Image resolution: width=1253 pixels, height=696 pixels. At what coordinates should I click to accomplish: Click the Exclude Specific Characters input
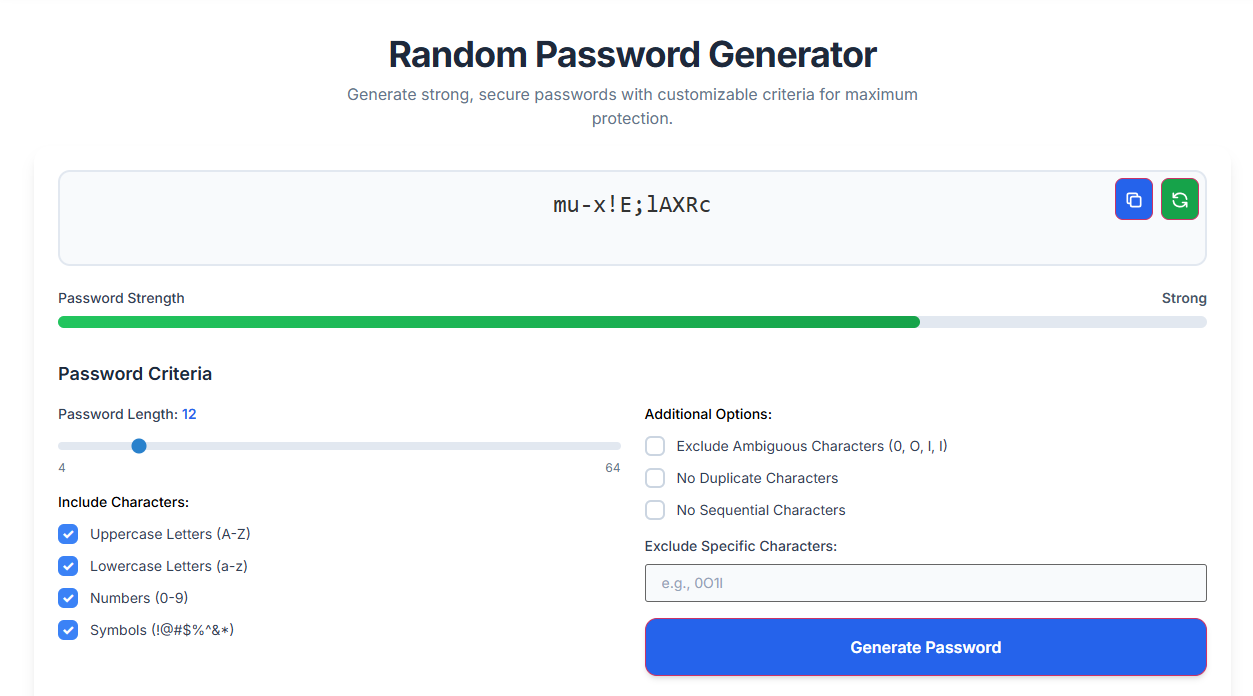(x=925, y=583)
